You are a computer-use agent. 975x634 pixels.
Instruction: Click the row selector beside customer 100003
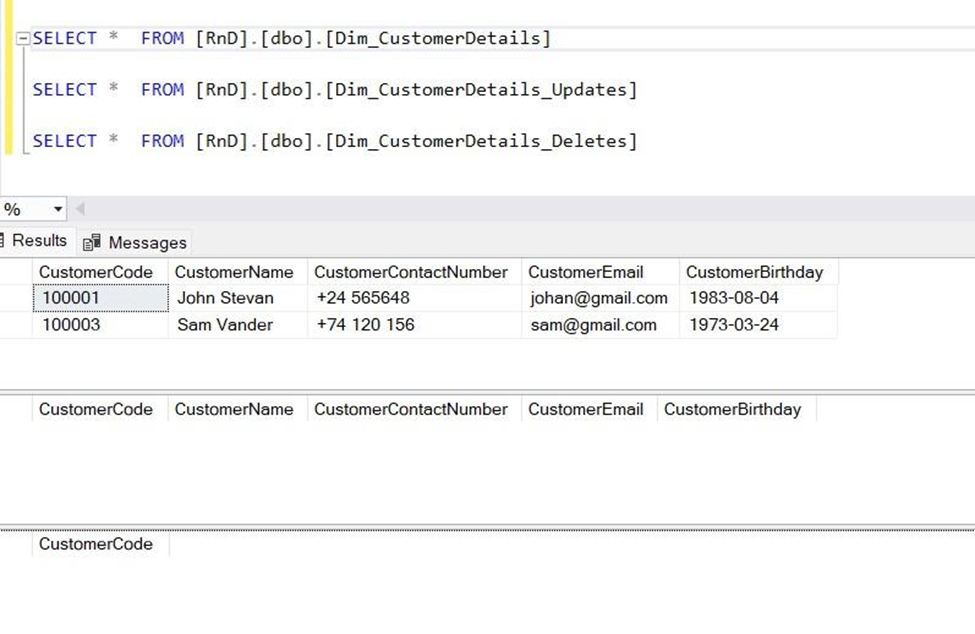[x=17, y=324]
